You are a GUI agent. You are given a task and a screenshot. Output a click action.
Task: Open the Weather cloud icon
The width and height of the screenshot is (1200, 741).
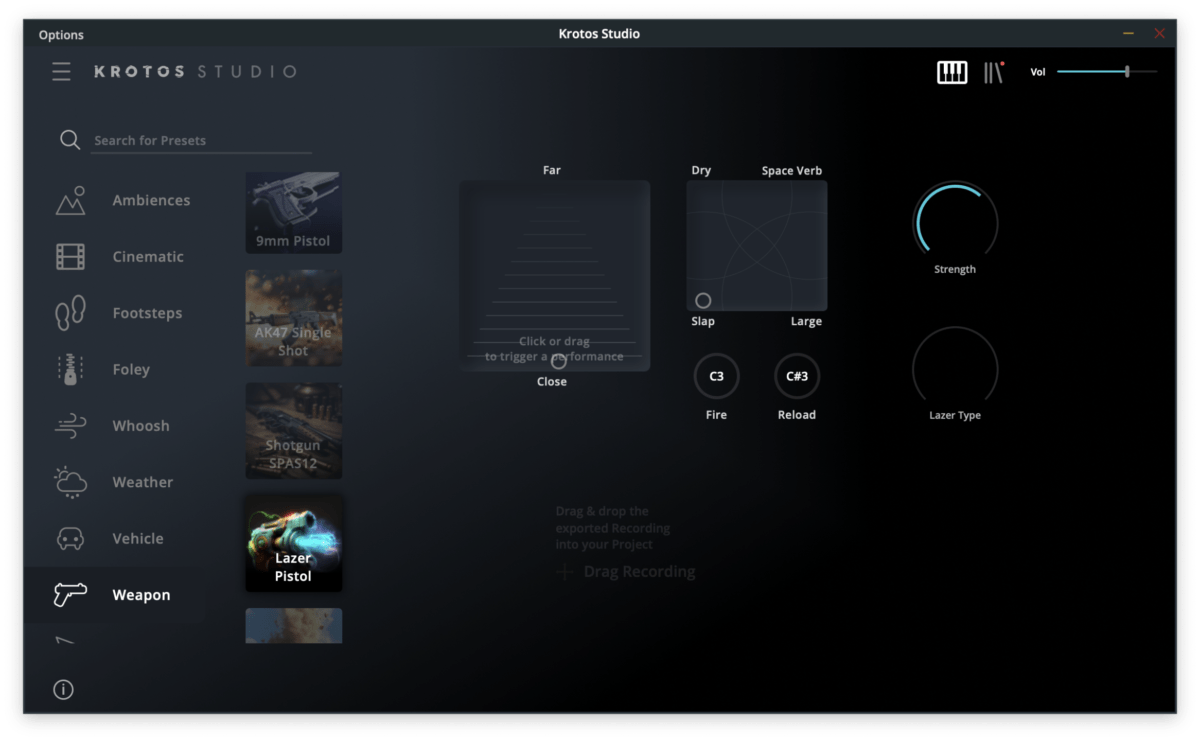(x=69, y=481)
